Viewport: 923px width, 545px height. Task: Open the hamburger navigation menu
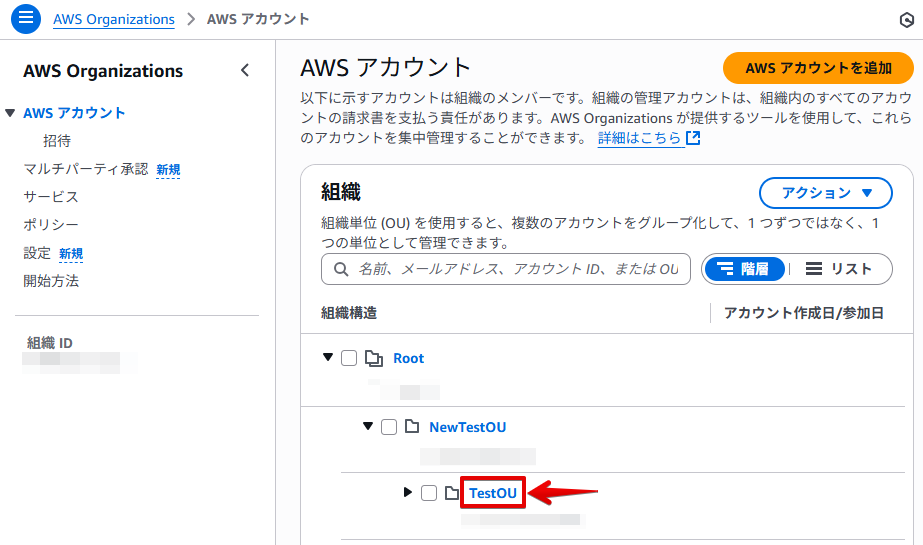click(26, 19)
